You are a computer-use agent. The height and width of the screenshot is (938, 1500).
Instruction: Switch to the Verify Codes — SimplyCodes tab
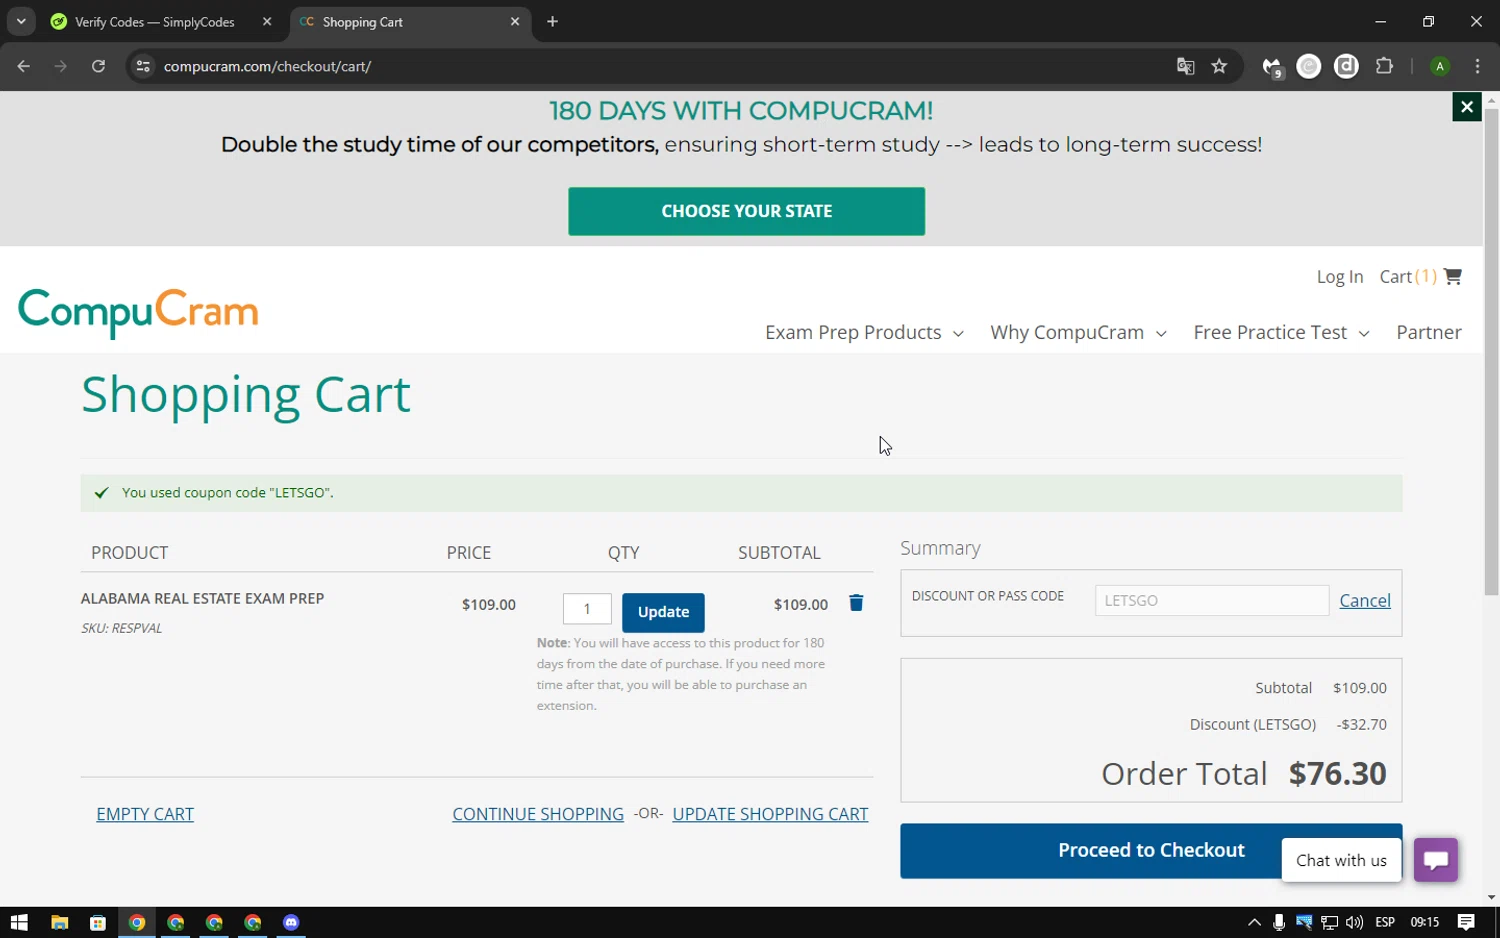(x=160, y=22)
